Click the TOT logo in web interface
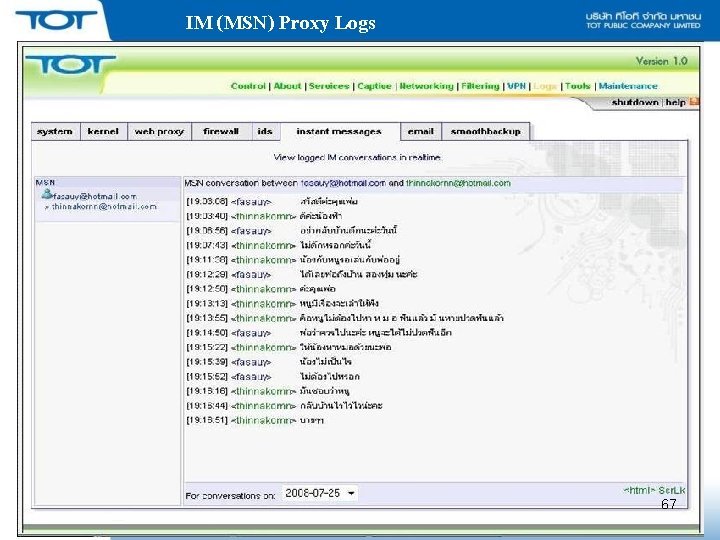This screenshot has width=720, height=540. click(70, 65)
